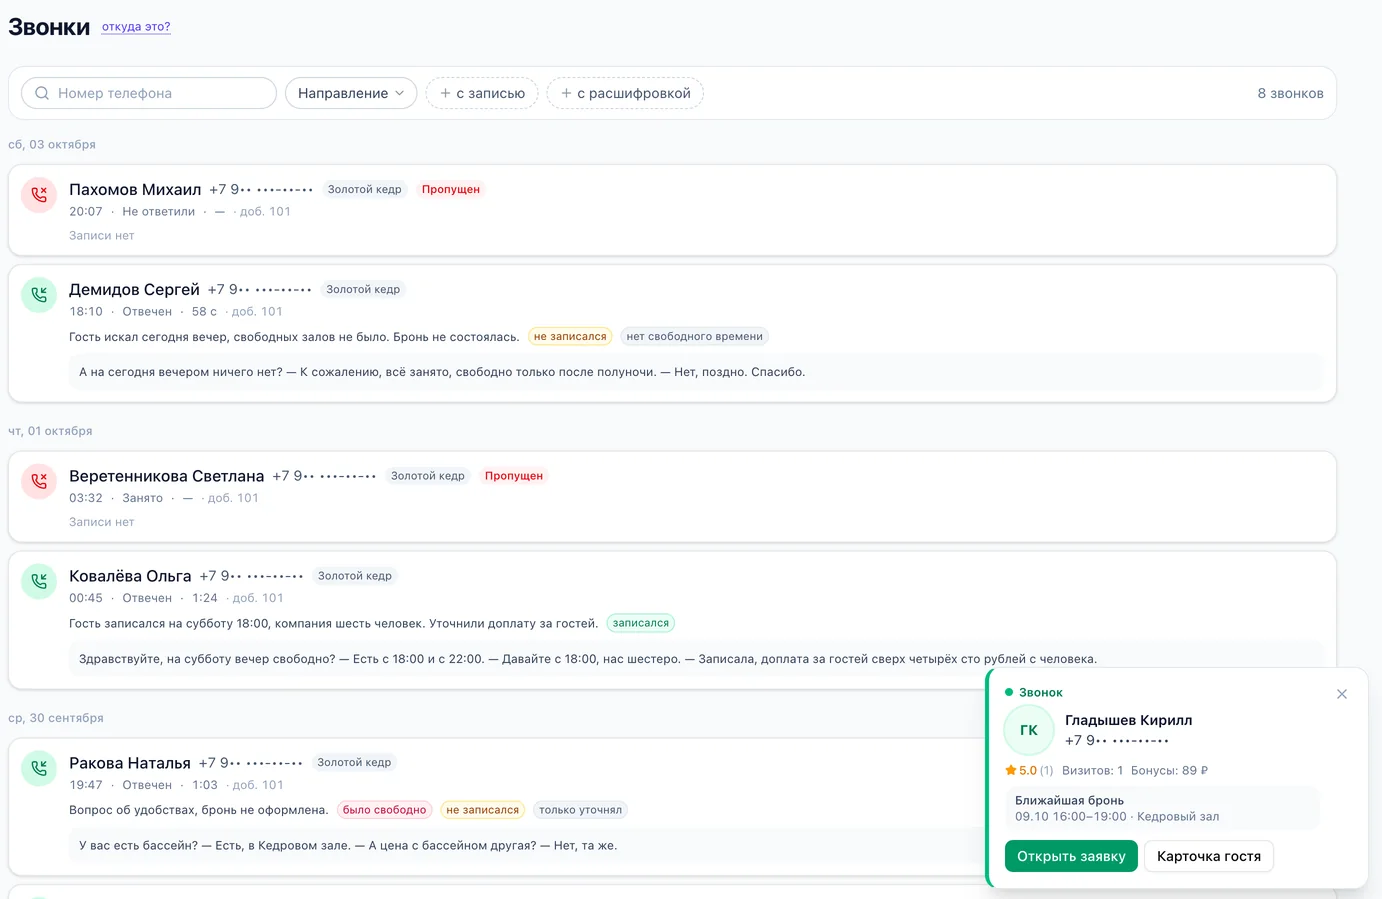The height and width of the screenshot is (899, 1382).
Task: Click Золотой кедр badge next to Ковалёва Ольга
Action: (x=355, y=576)
